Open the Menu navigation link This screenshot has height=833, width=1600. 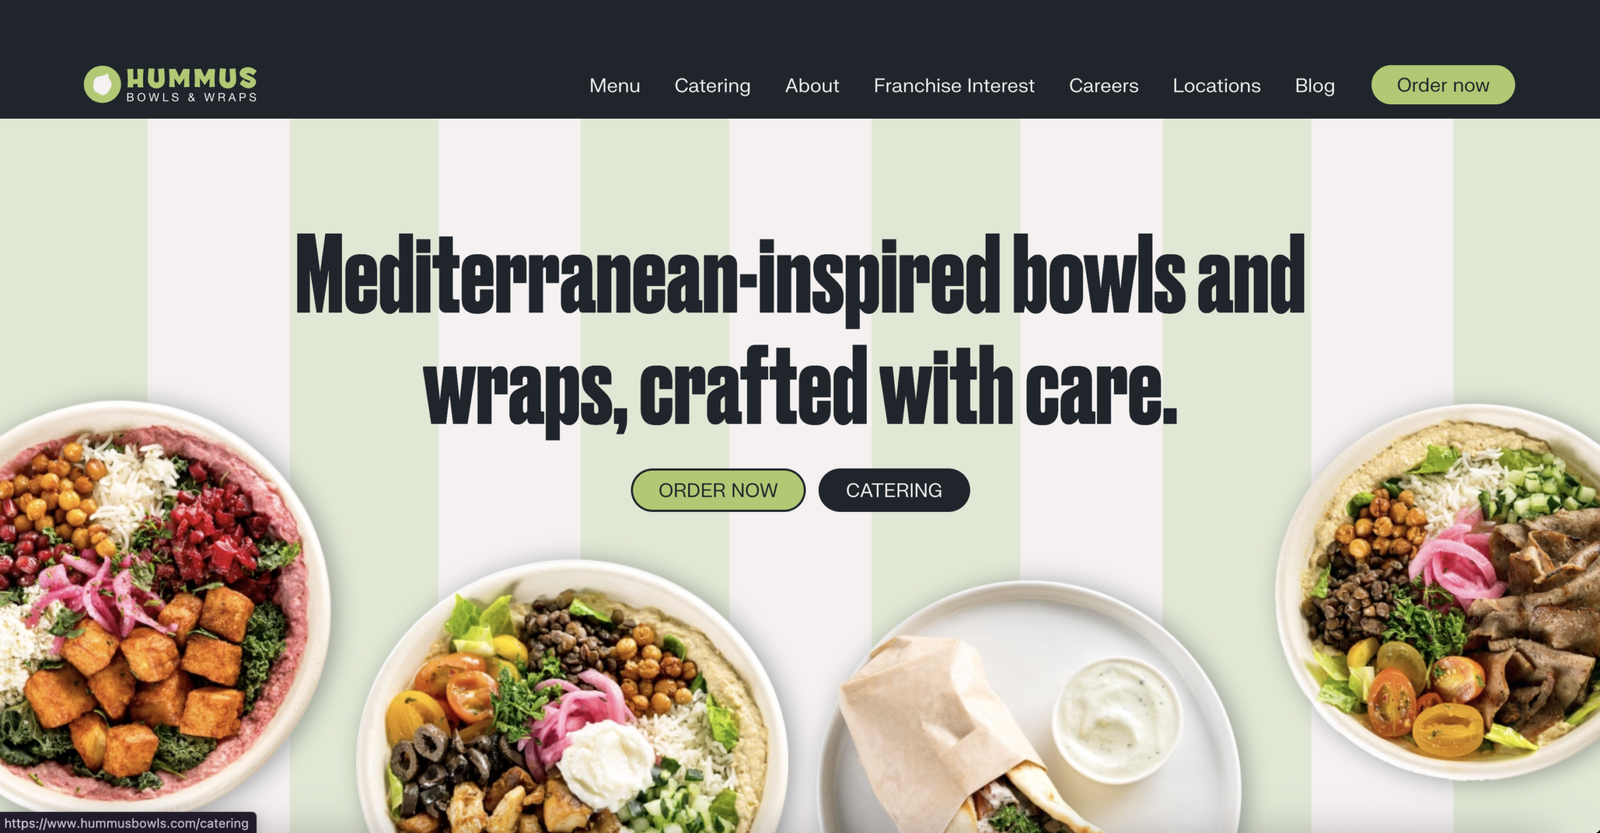[614, 86]
